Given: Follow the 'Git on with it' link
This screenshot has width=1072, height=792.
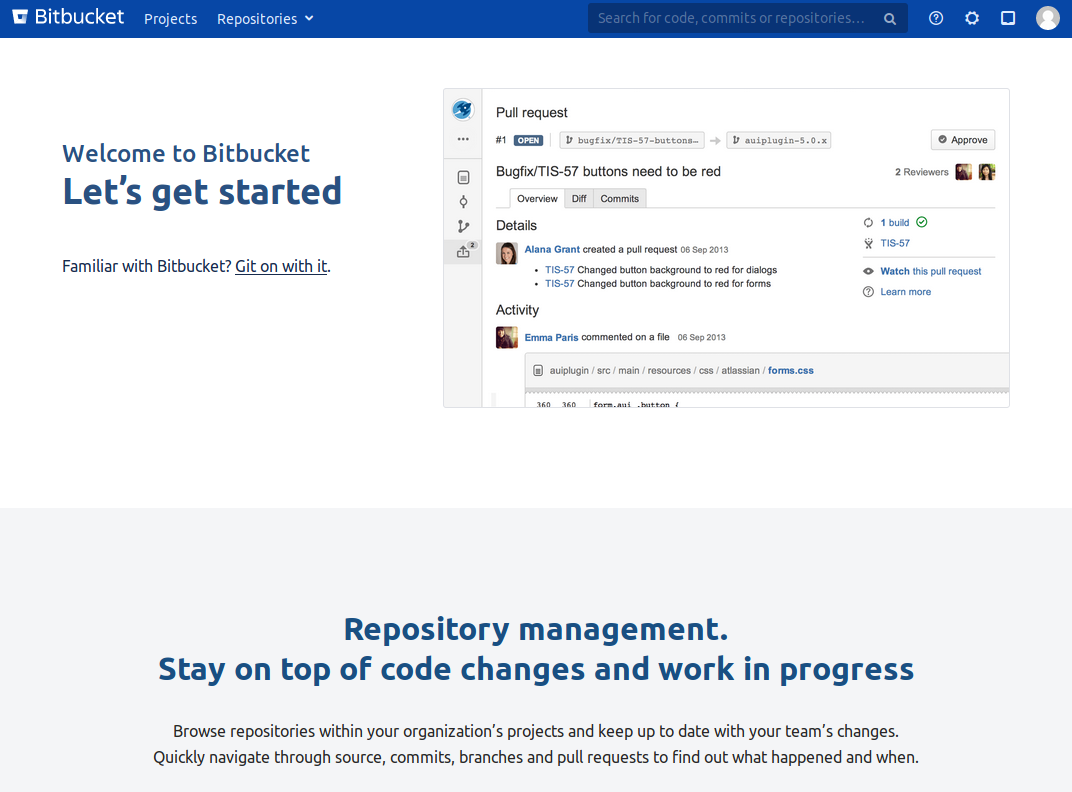Looking at the screenshot, I should click(281, 266).
